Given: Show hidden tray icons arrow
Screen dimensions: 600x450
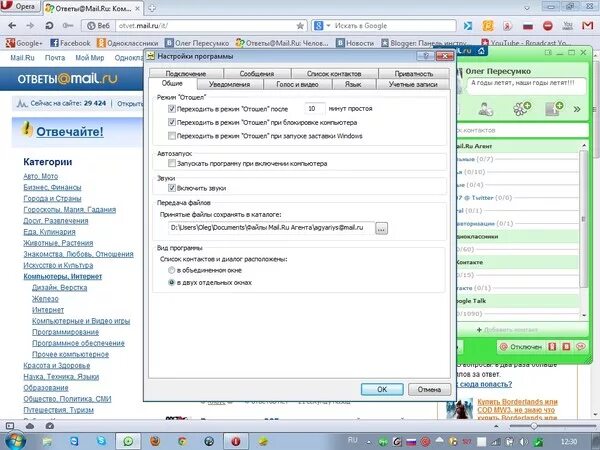Looking at the screenshot, I should 368,442.
